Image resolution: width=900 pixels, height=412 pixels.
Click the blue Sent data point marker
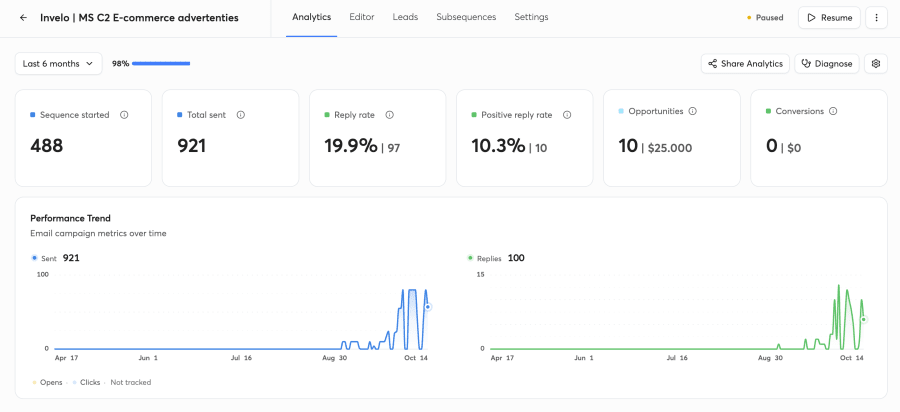click(x=428, y=308)
